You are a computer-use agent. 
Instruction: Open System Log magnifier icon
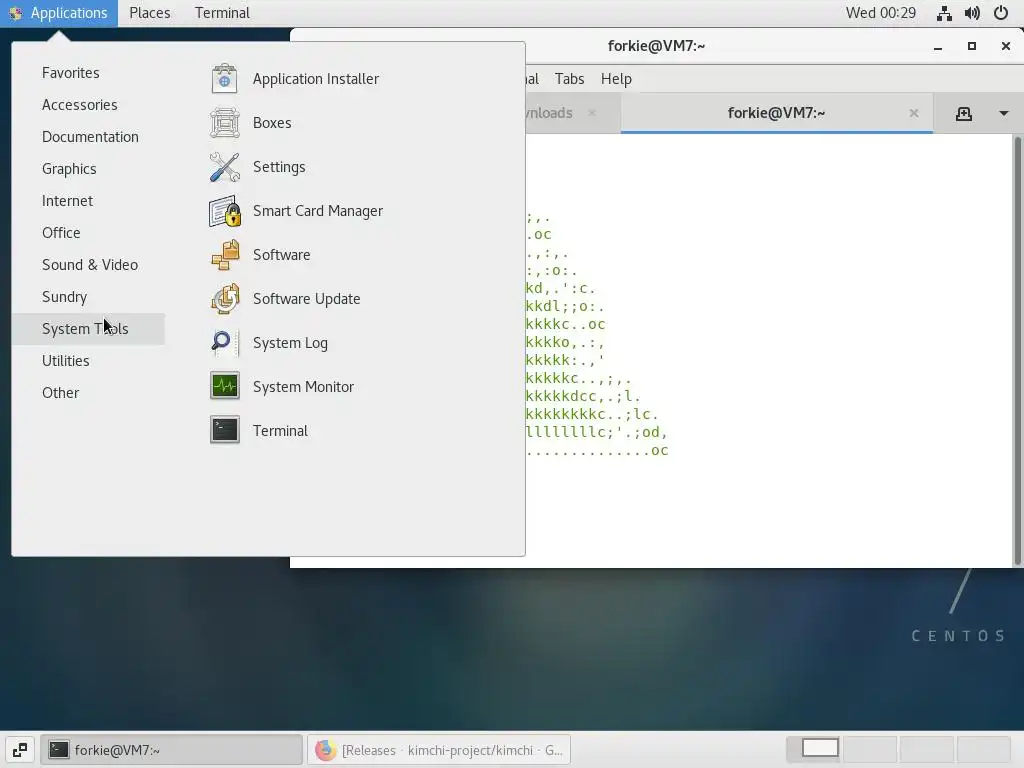(x=225, y=342)
